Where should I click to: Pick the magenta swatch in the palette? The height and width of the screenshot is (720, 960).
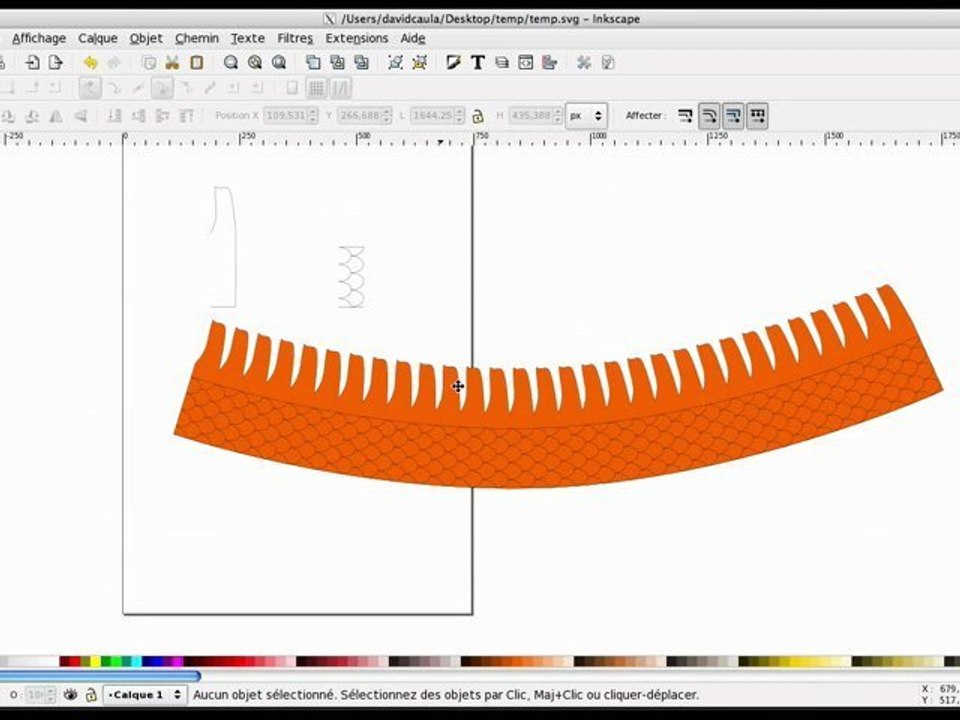(177, 661)
